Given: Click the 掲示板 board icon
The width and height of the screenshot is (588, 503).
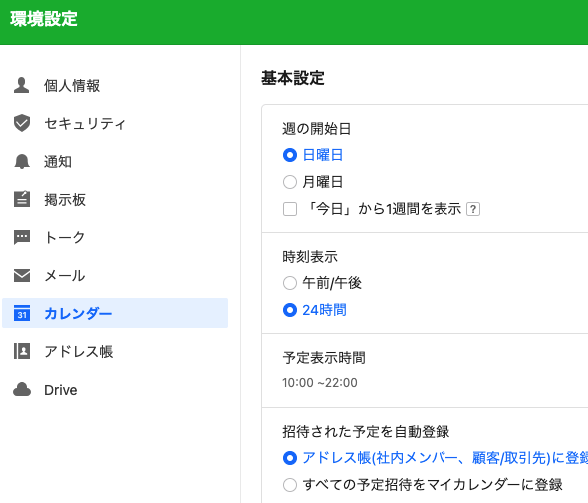Looking at the screenshot, I should [x=22, y=199].
